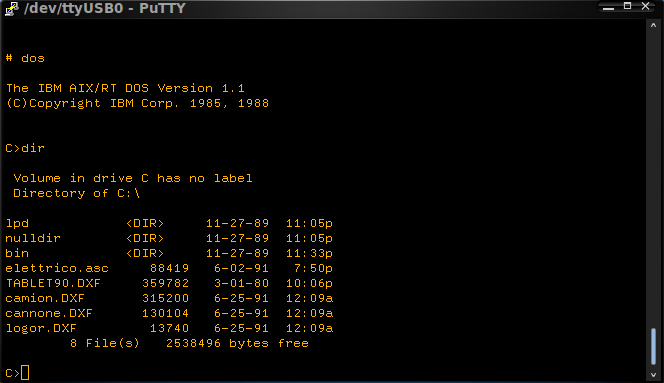Click the '8 File(s)' summary text

click(x=105, y=343)
